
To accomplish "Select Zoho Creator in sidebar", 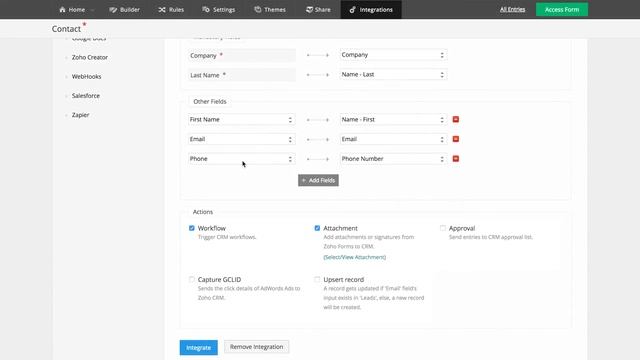I will (90, 57).
